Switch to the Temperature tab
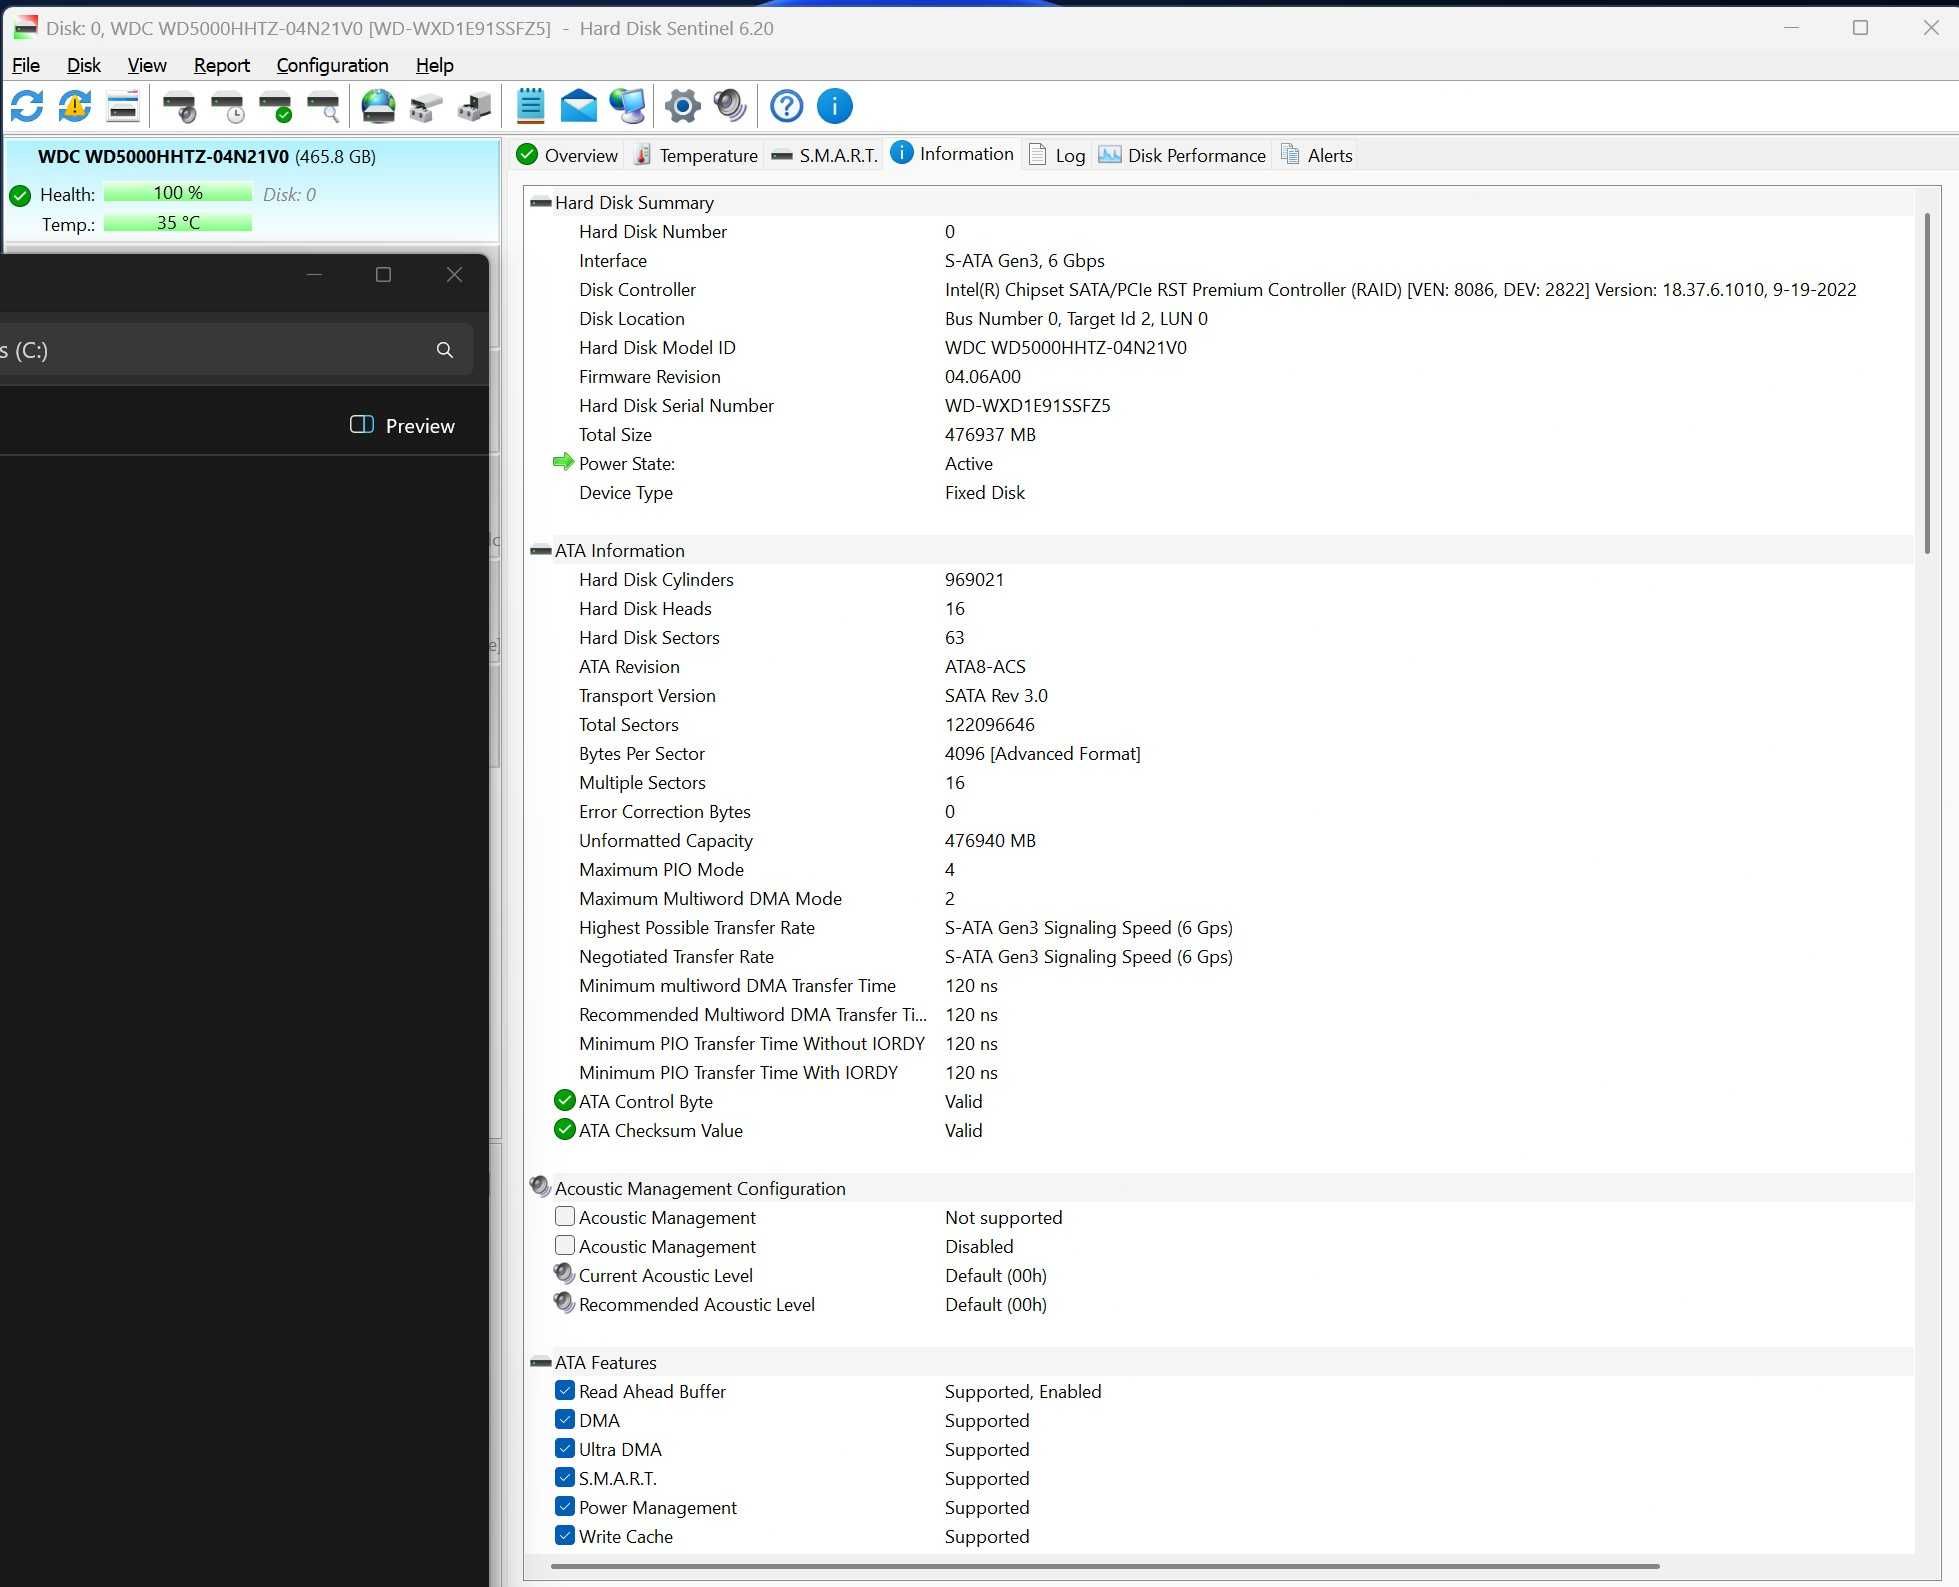This screenshot has width=1959, height=1587. 697,155
